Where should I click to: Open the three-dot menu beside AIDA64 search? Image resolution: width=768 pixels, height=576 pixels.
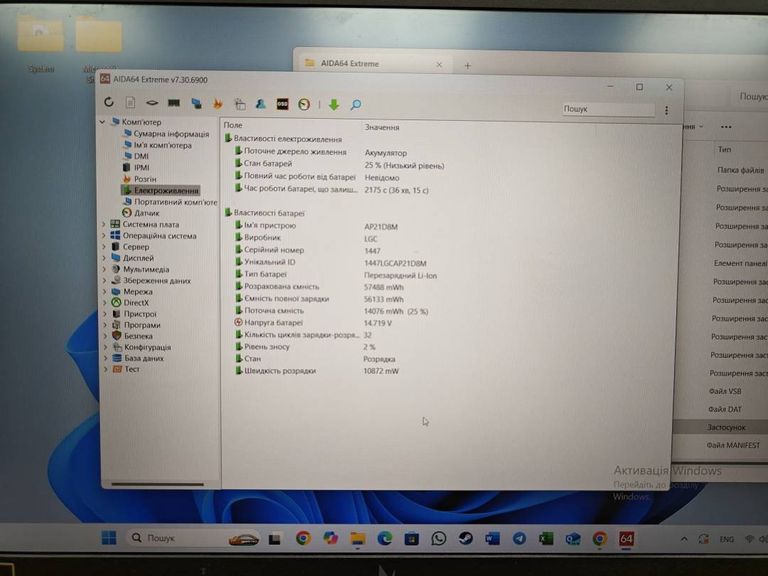(x=667, y=111)
